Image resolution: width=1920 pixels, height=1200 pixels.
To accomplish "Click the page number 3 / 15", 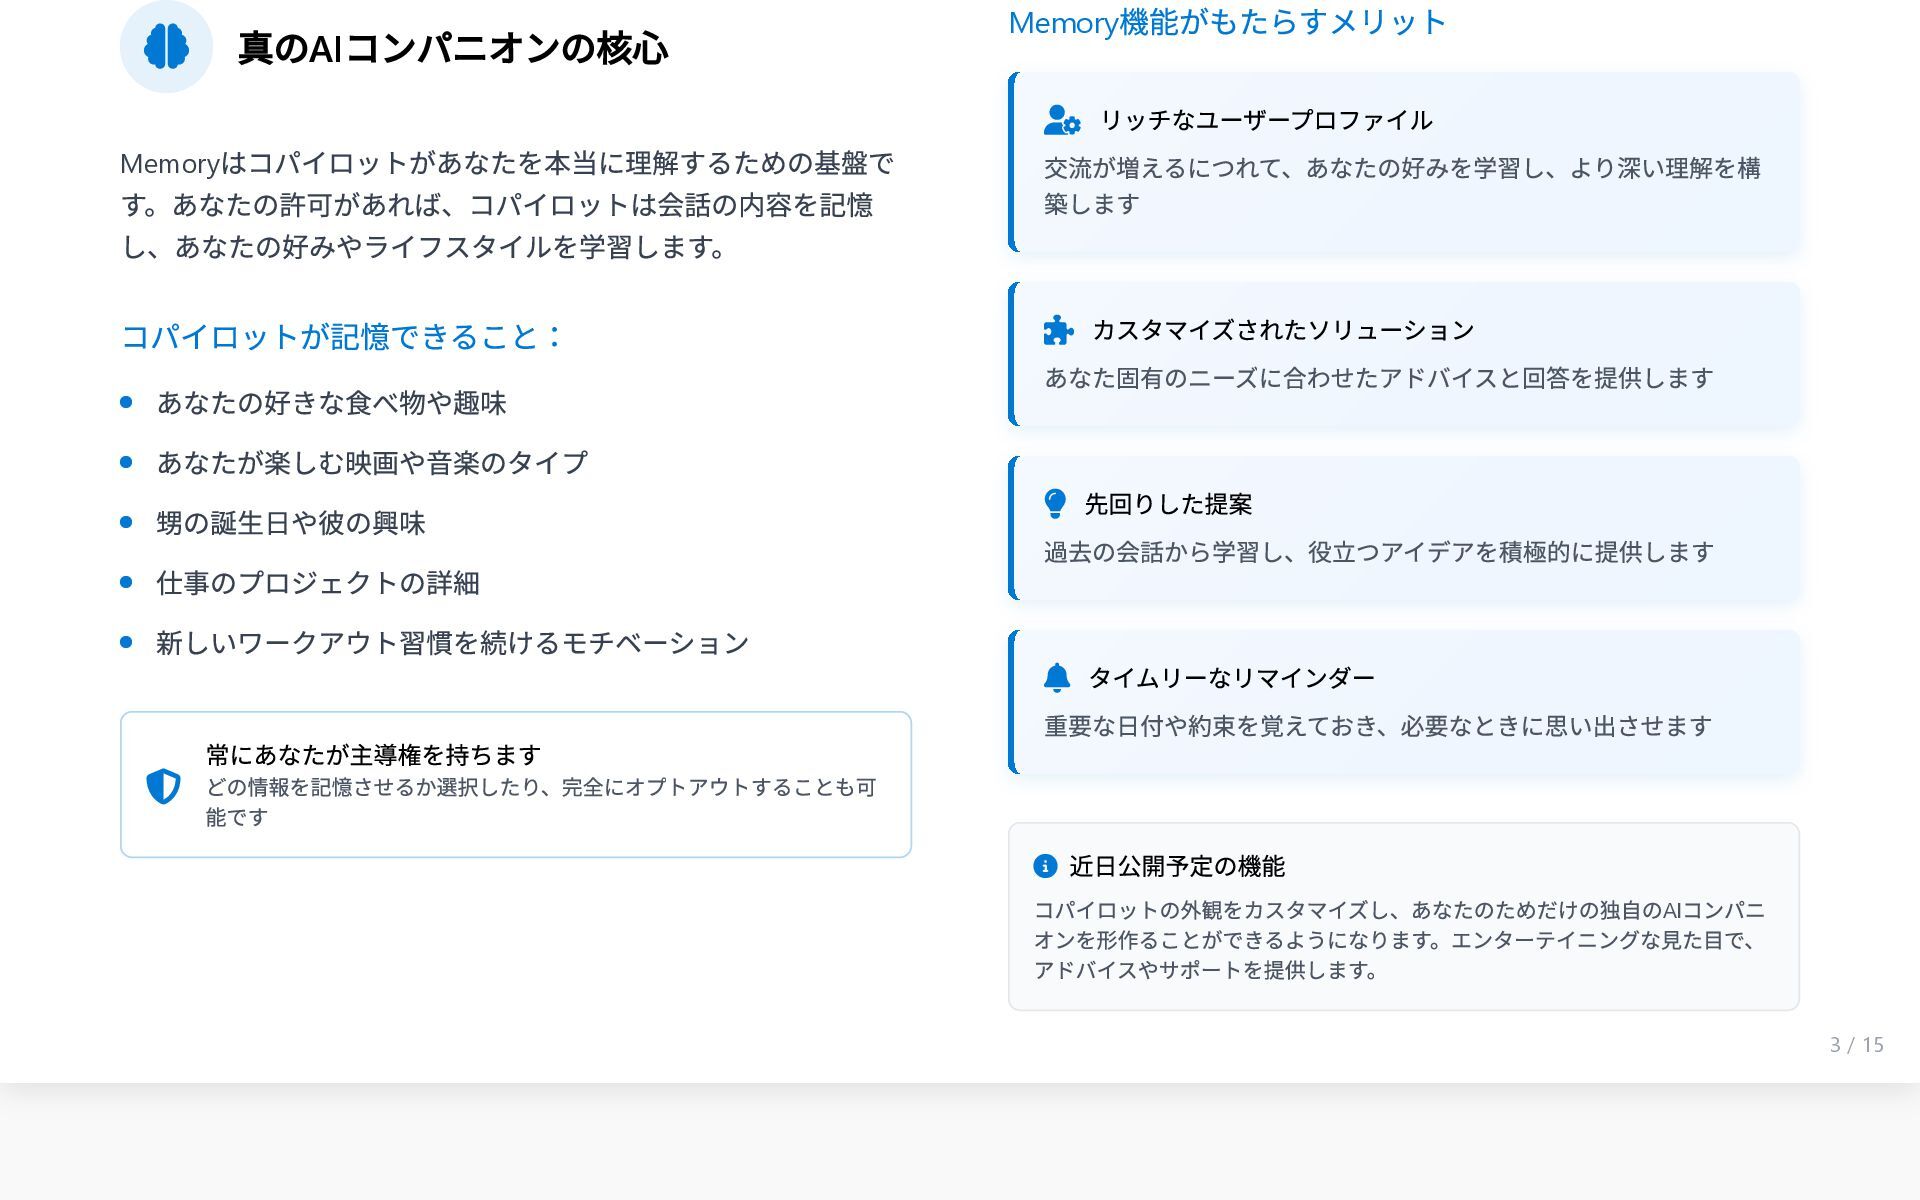I will [x=1857, y=1045].
